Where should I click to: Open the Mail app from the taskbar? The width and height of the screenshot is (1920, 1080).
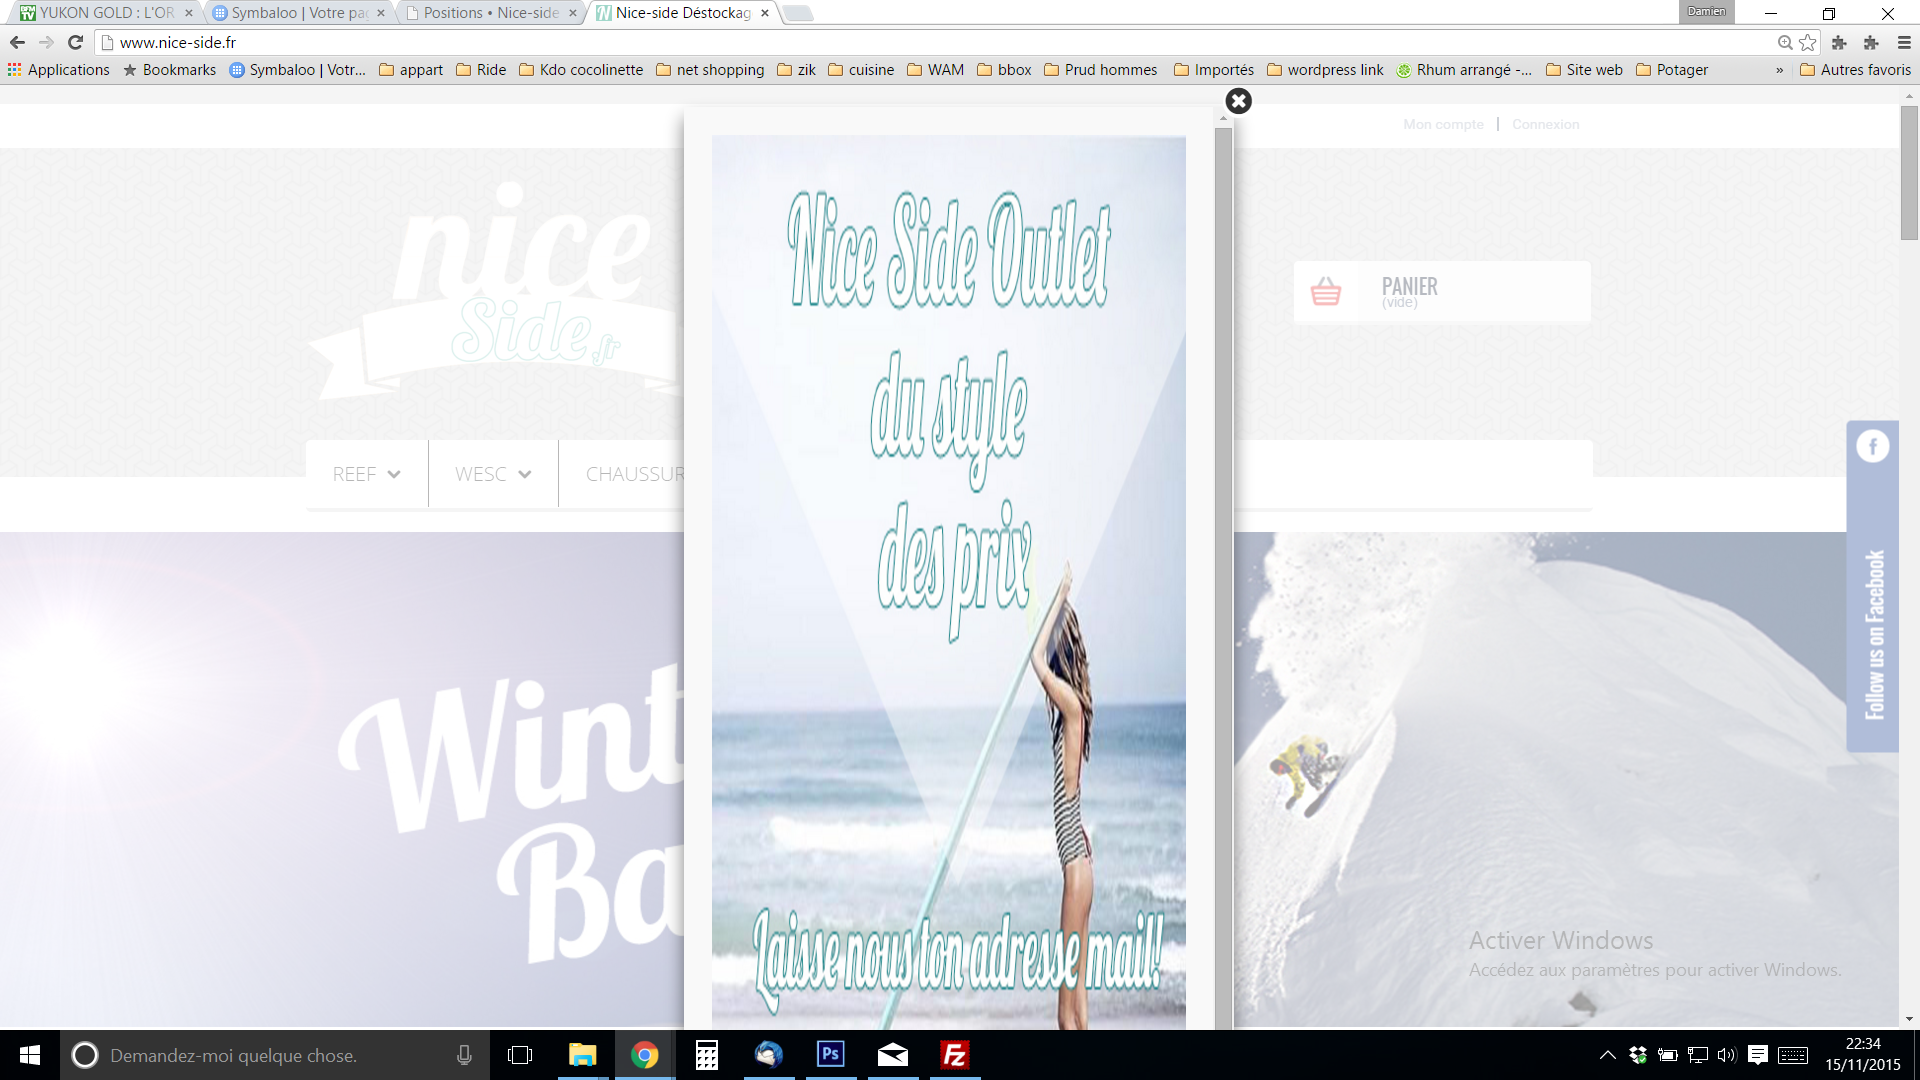tap(893, 1055)
